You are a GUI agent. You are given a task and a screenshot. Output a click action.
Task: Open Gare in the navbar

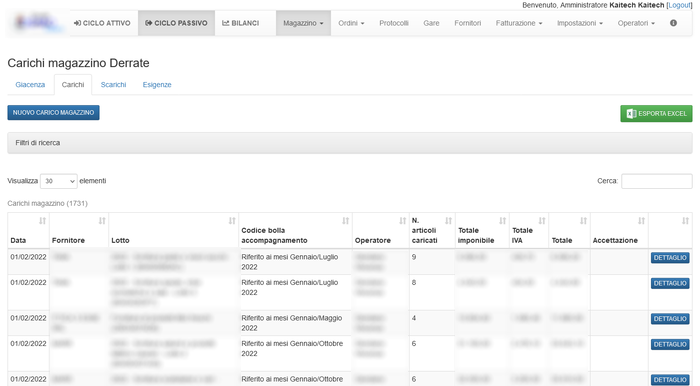431,23
